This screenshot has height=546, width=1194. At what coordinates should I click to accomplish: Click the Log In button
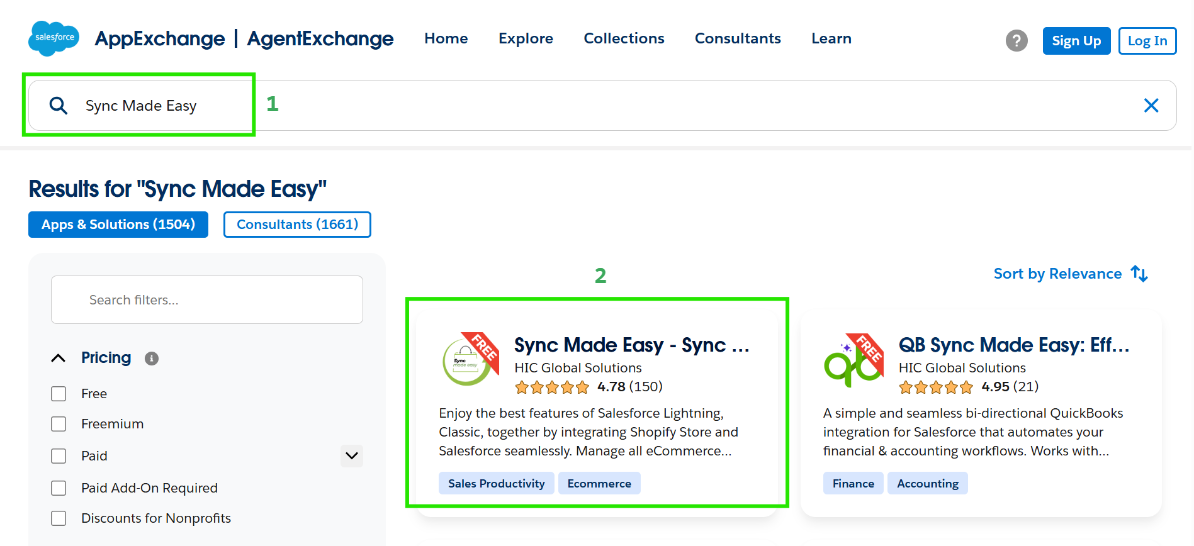[1147, 41]
